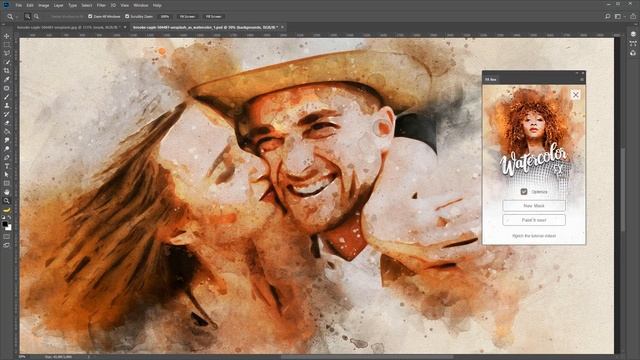Select the Horizontal Type tool
Image resolution: width=640 pixels, height=360 pixels.
pyautogui.click(x=7, y=166)
